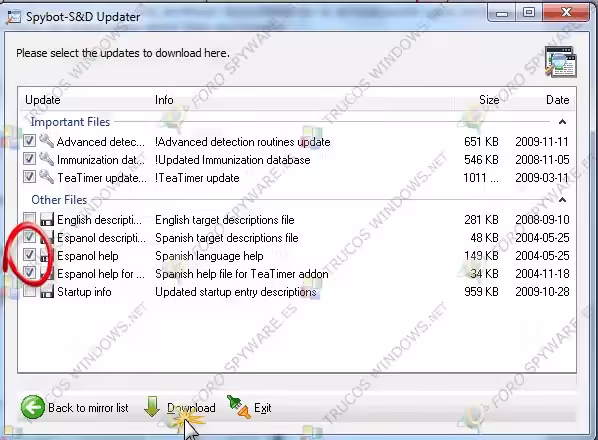
Task: Check Advanced detection routines update checkbox
Action: point(29,141)
